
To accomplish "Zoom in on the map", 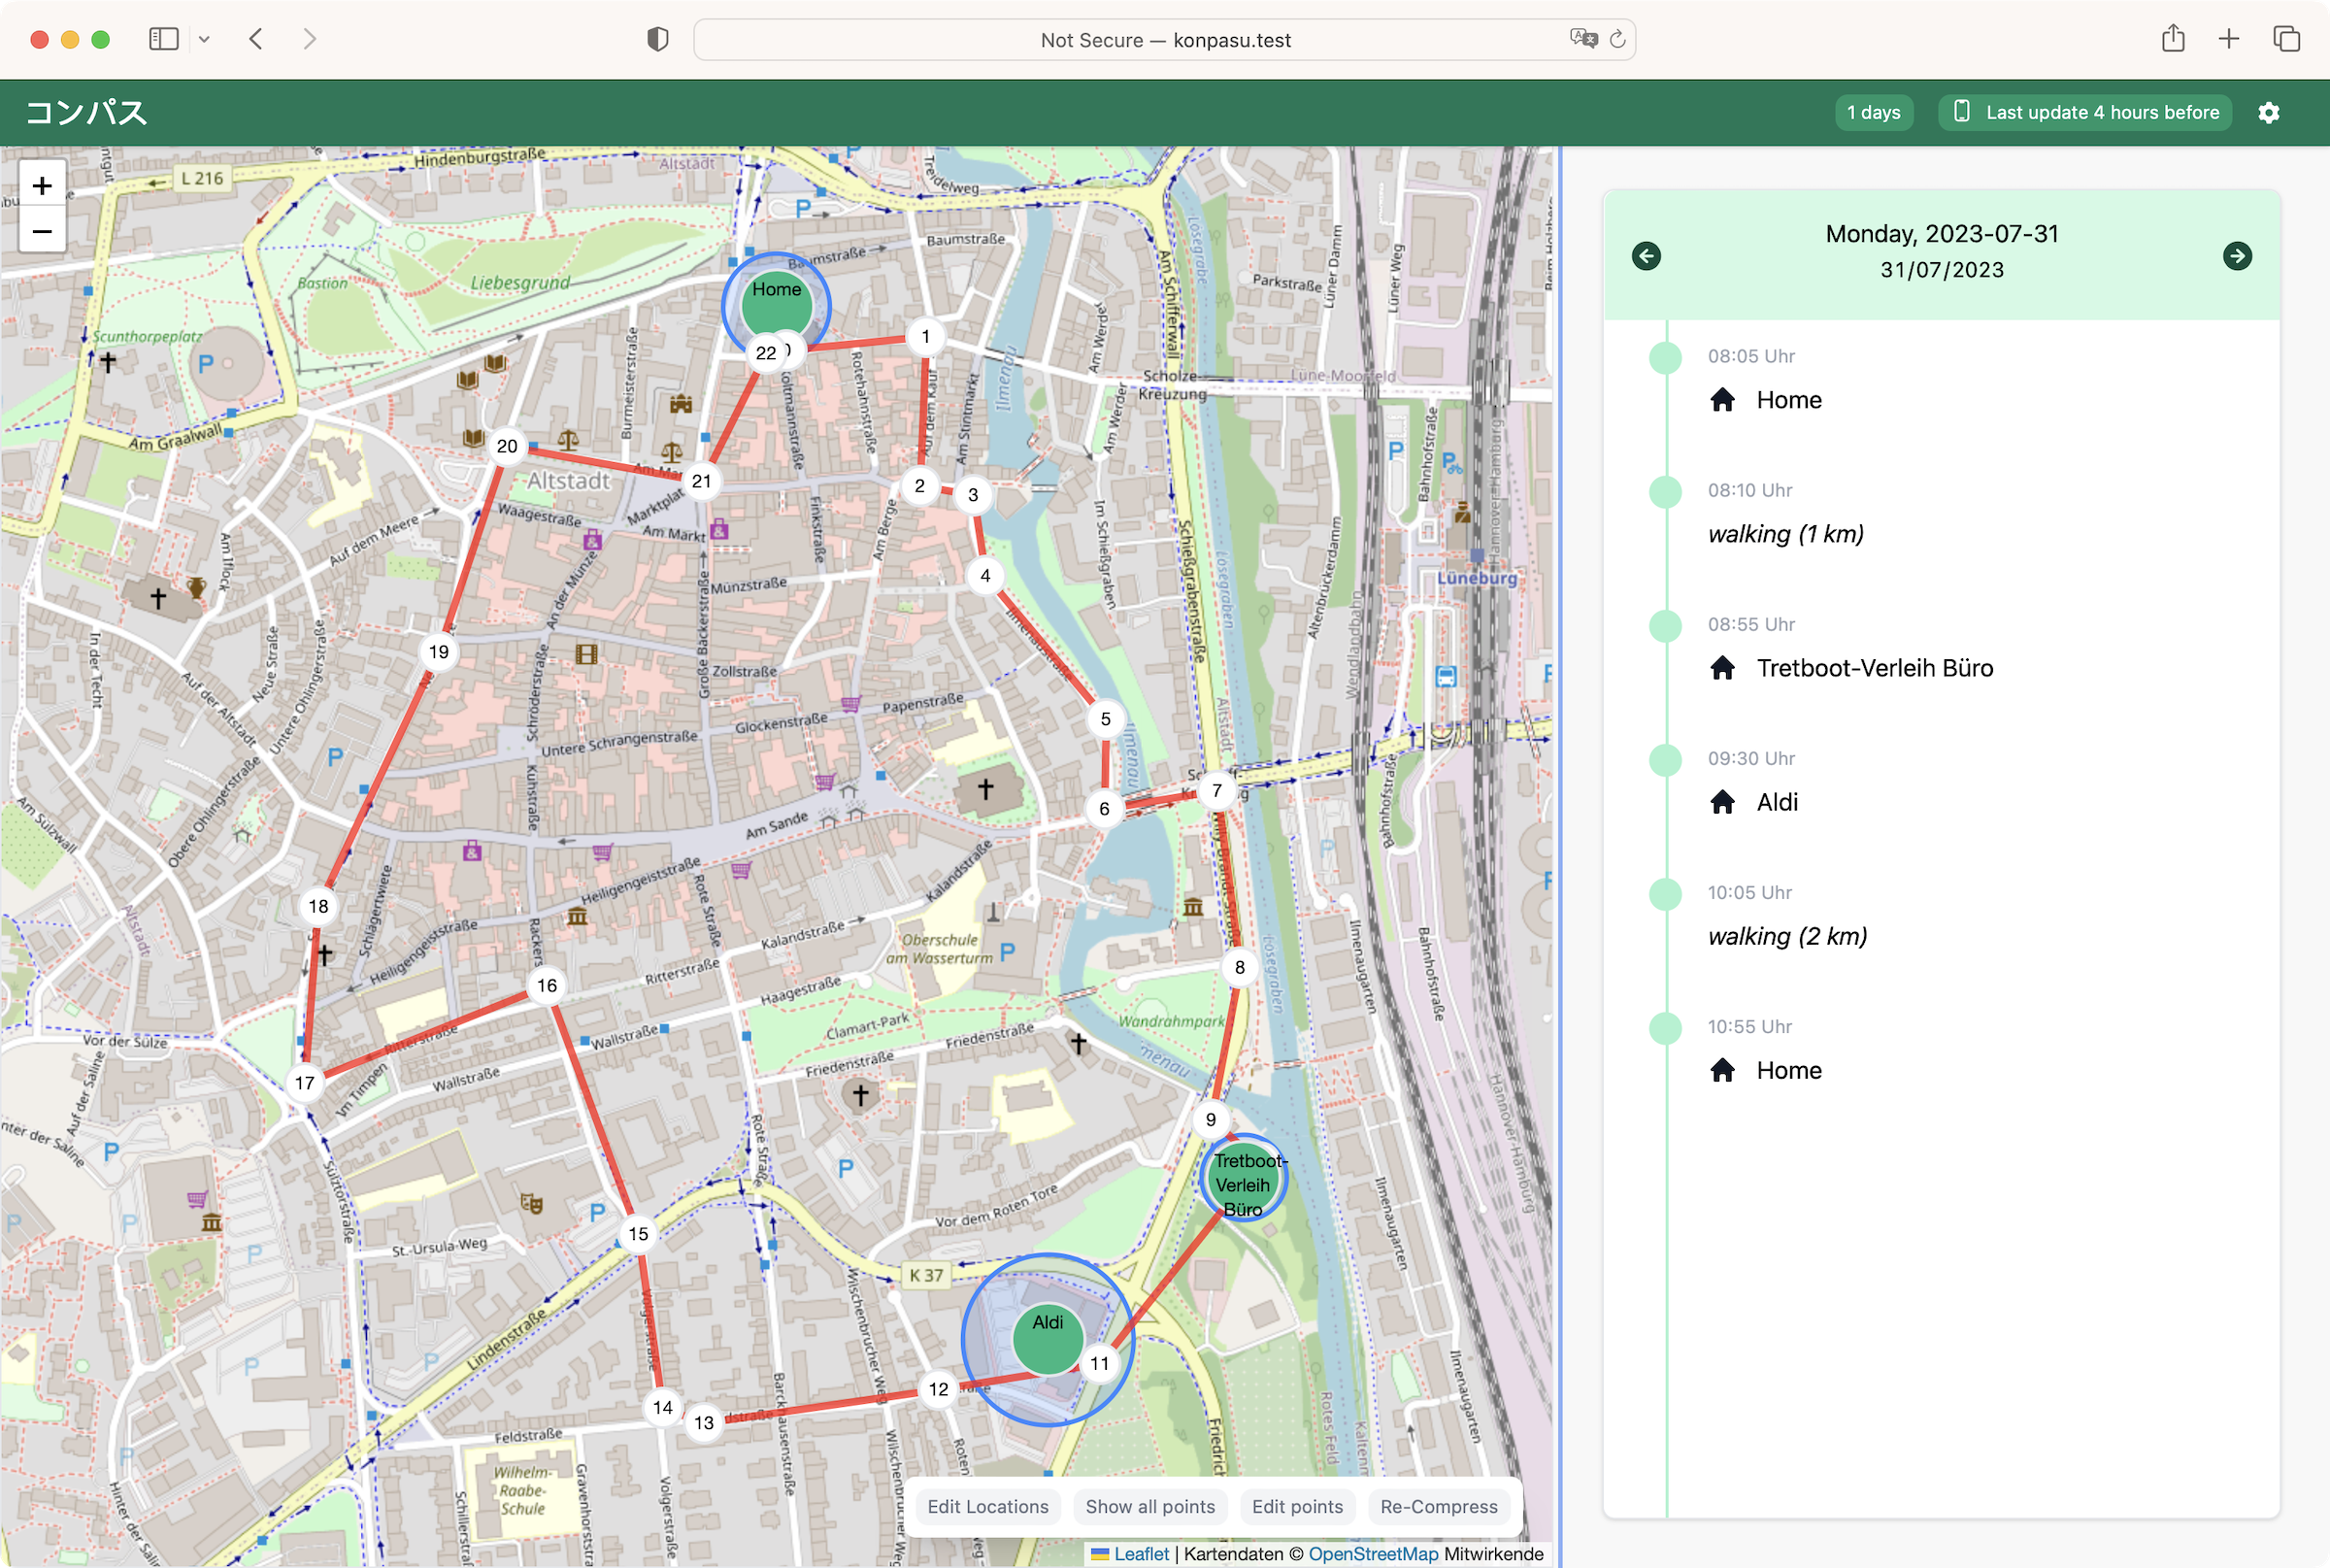I will coord(42,186).
